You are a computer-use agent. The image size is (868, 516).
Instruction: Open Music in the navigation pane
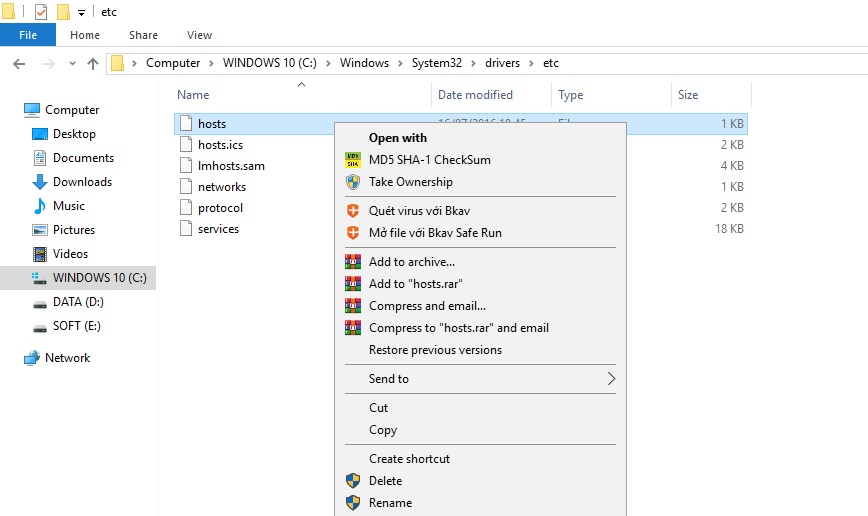click(x=69, y=206)
